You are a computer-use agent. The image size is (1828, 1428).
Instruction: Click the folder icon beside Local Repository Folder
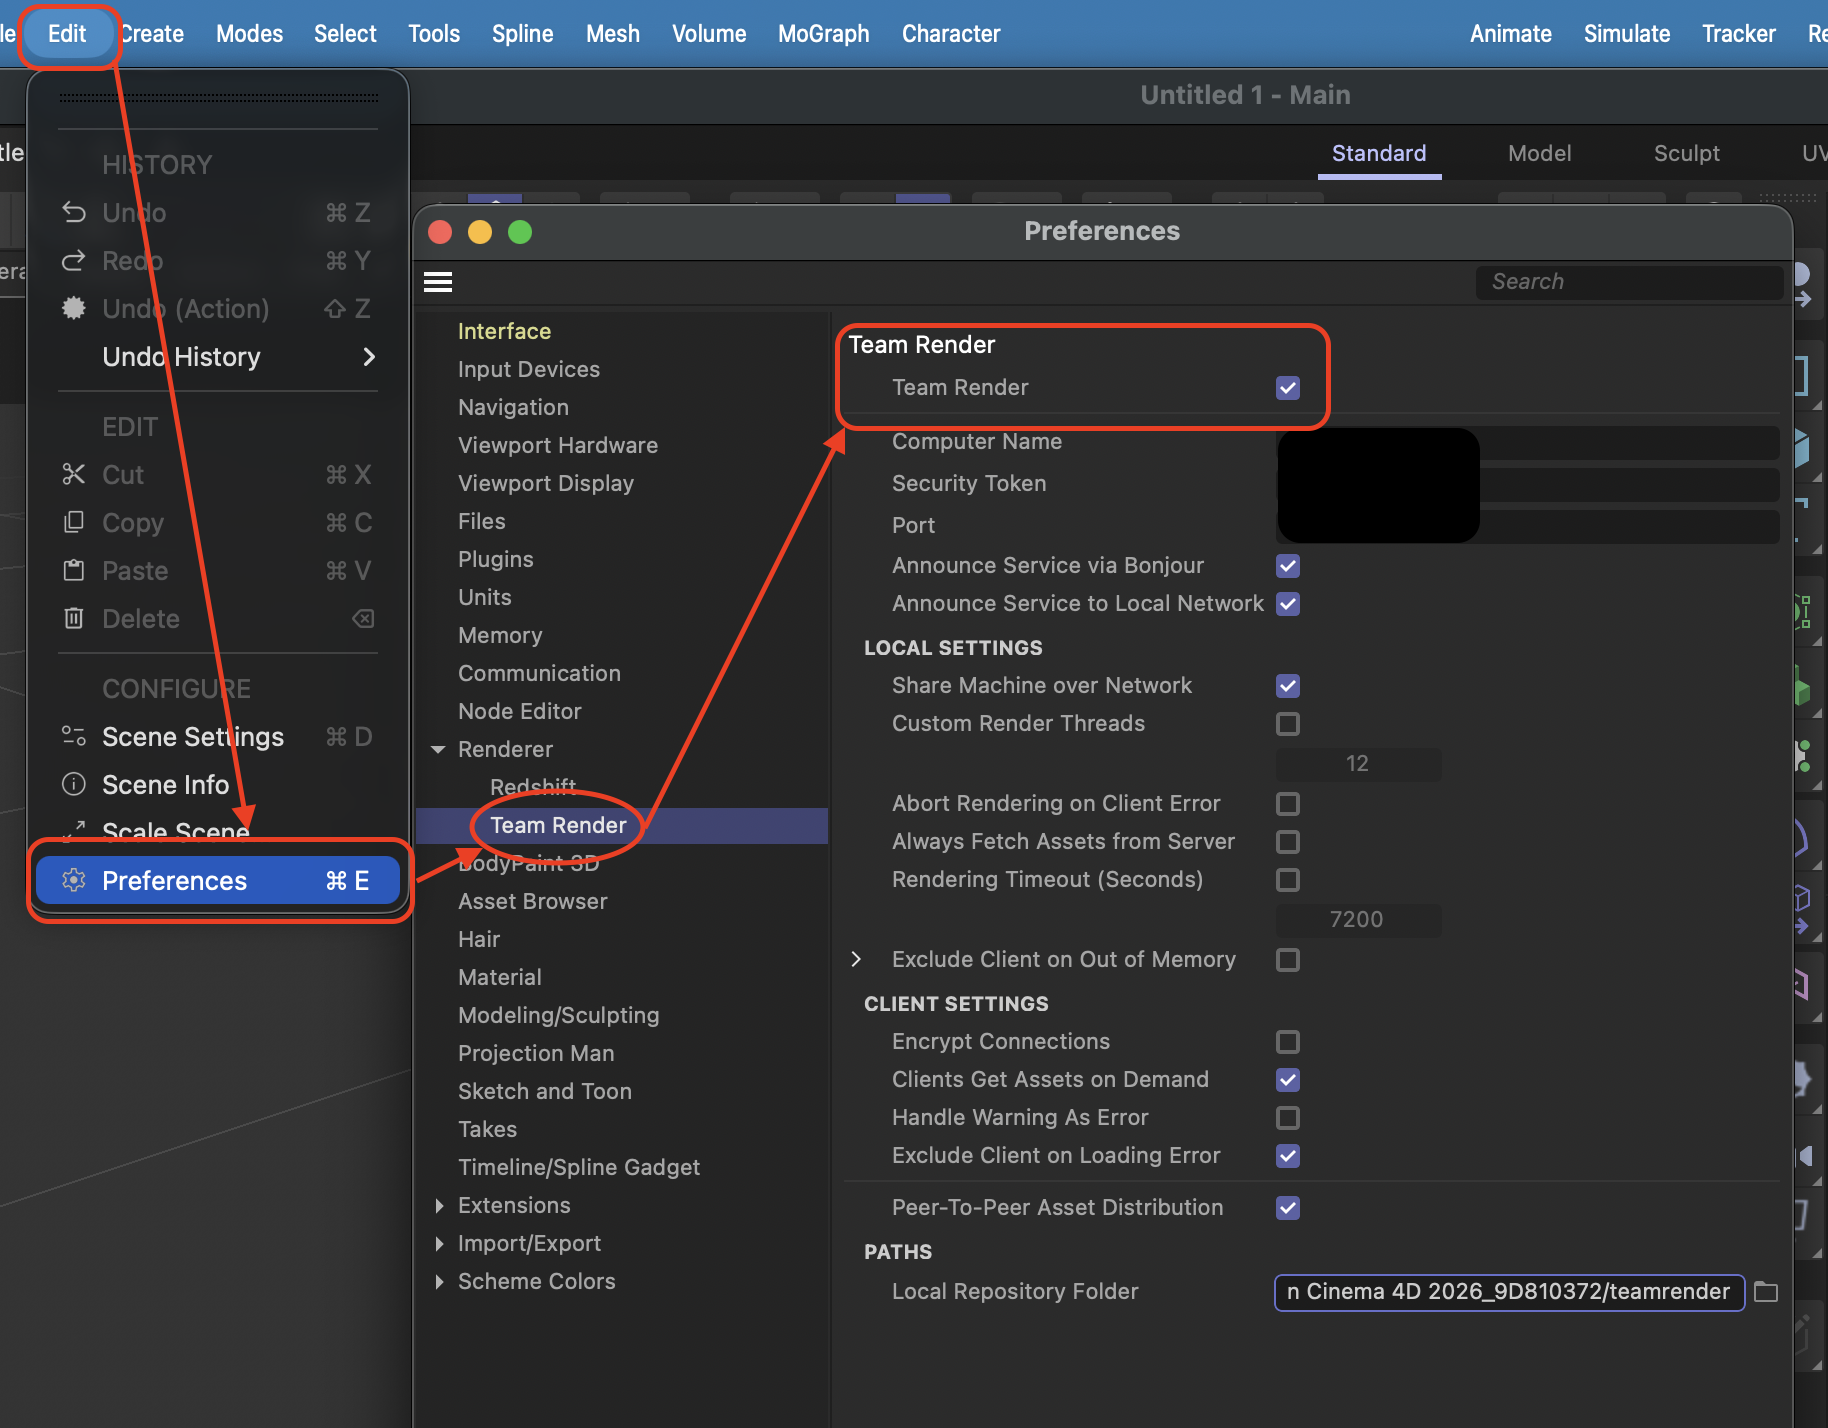click(1766, 1292)
